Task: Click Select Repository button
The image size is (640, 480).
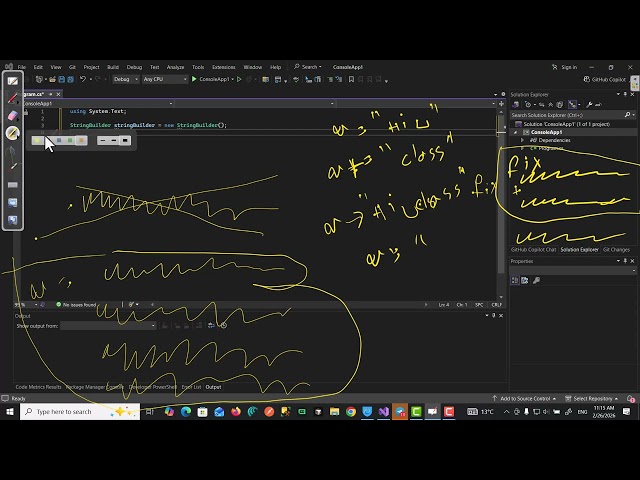Action: tap(592, 398)
